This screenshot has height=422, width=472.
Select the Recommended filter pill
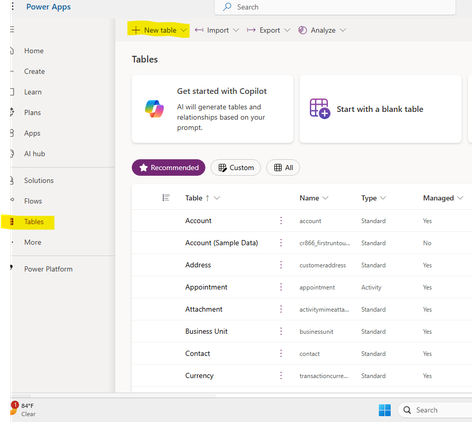pyautogui.click(x=169, y=167)
